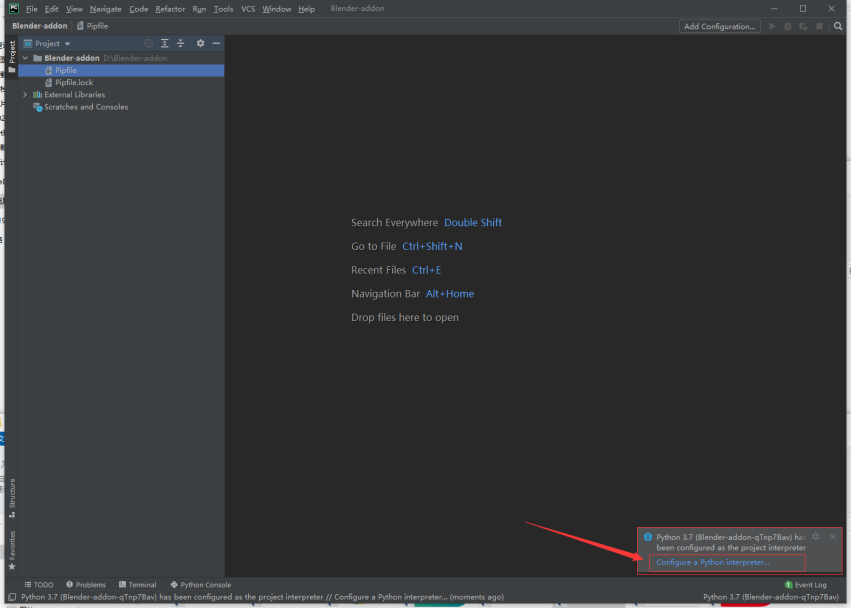Open the Problems tool window

coord(86,585)
